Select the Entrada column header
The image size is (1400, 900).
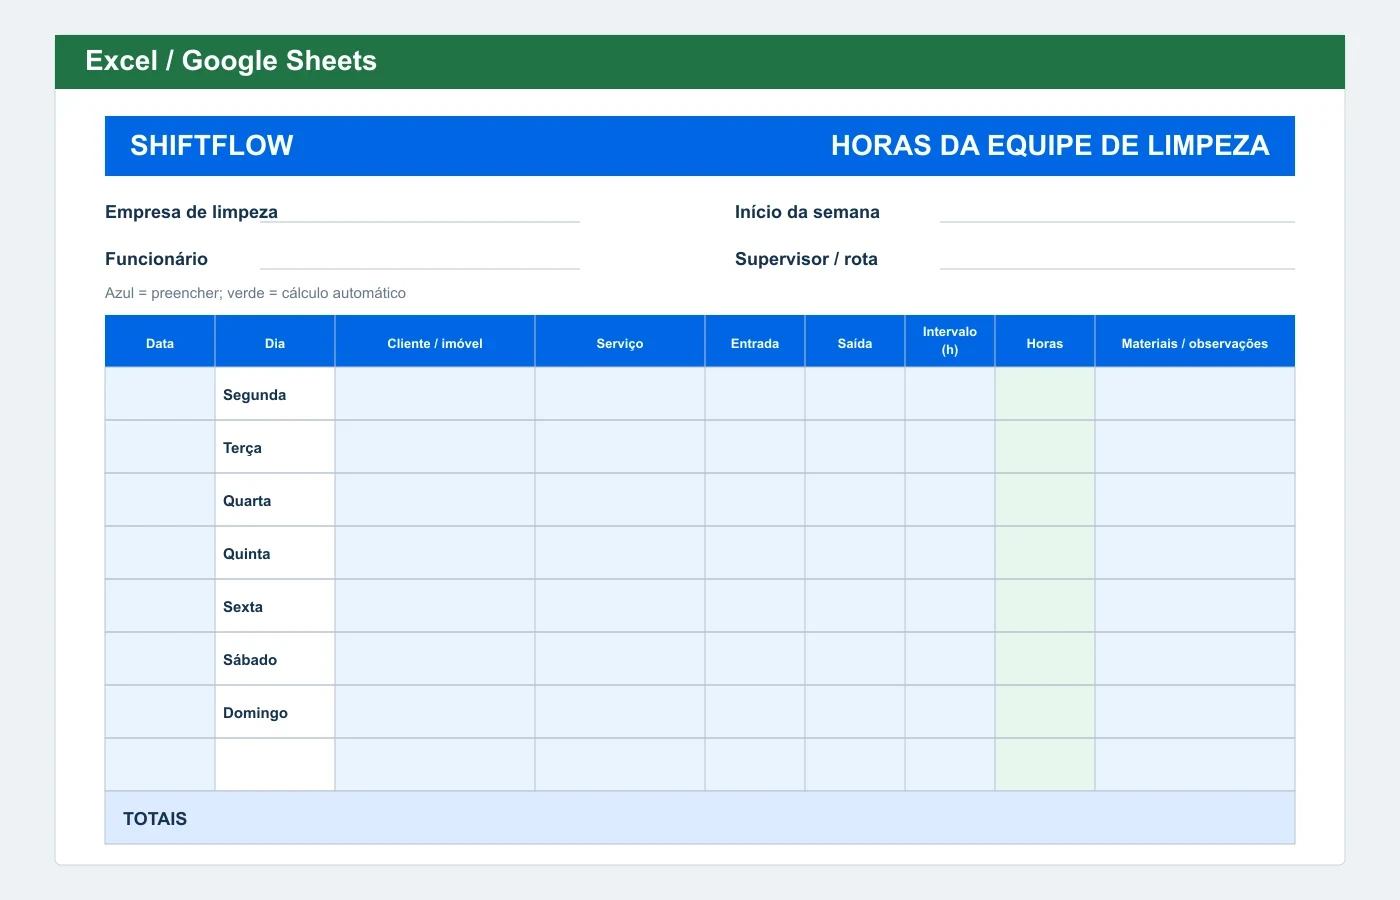tap(755, 342)
